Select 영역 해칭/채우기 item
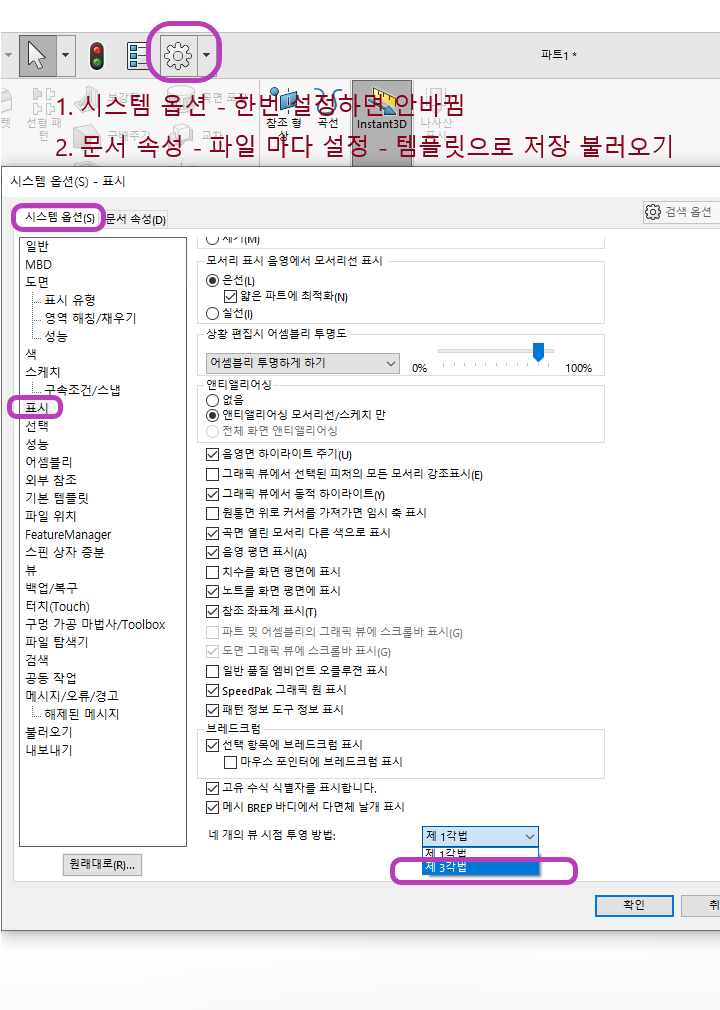This screenshot has width=720, height=1010. tap(90, 318)
